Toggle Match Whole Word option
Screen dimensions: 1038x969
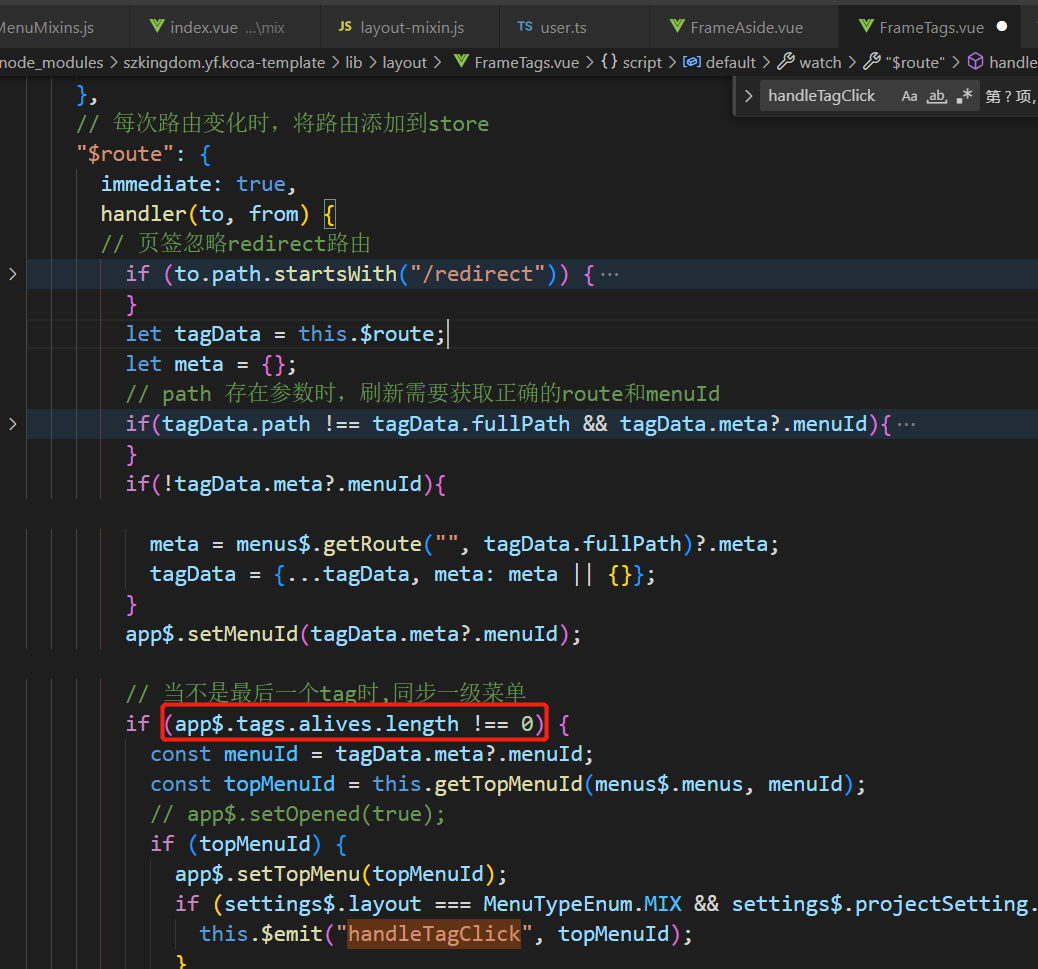coord(937,96)
